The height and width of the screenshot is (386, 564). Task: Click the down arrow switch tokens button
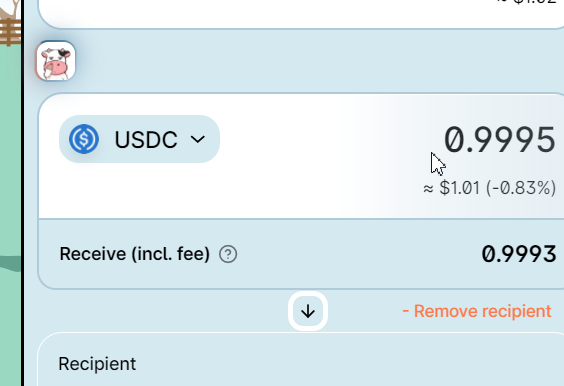pyautogui.click(x=308, y=311)
